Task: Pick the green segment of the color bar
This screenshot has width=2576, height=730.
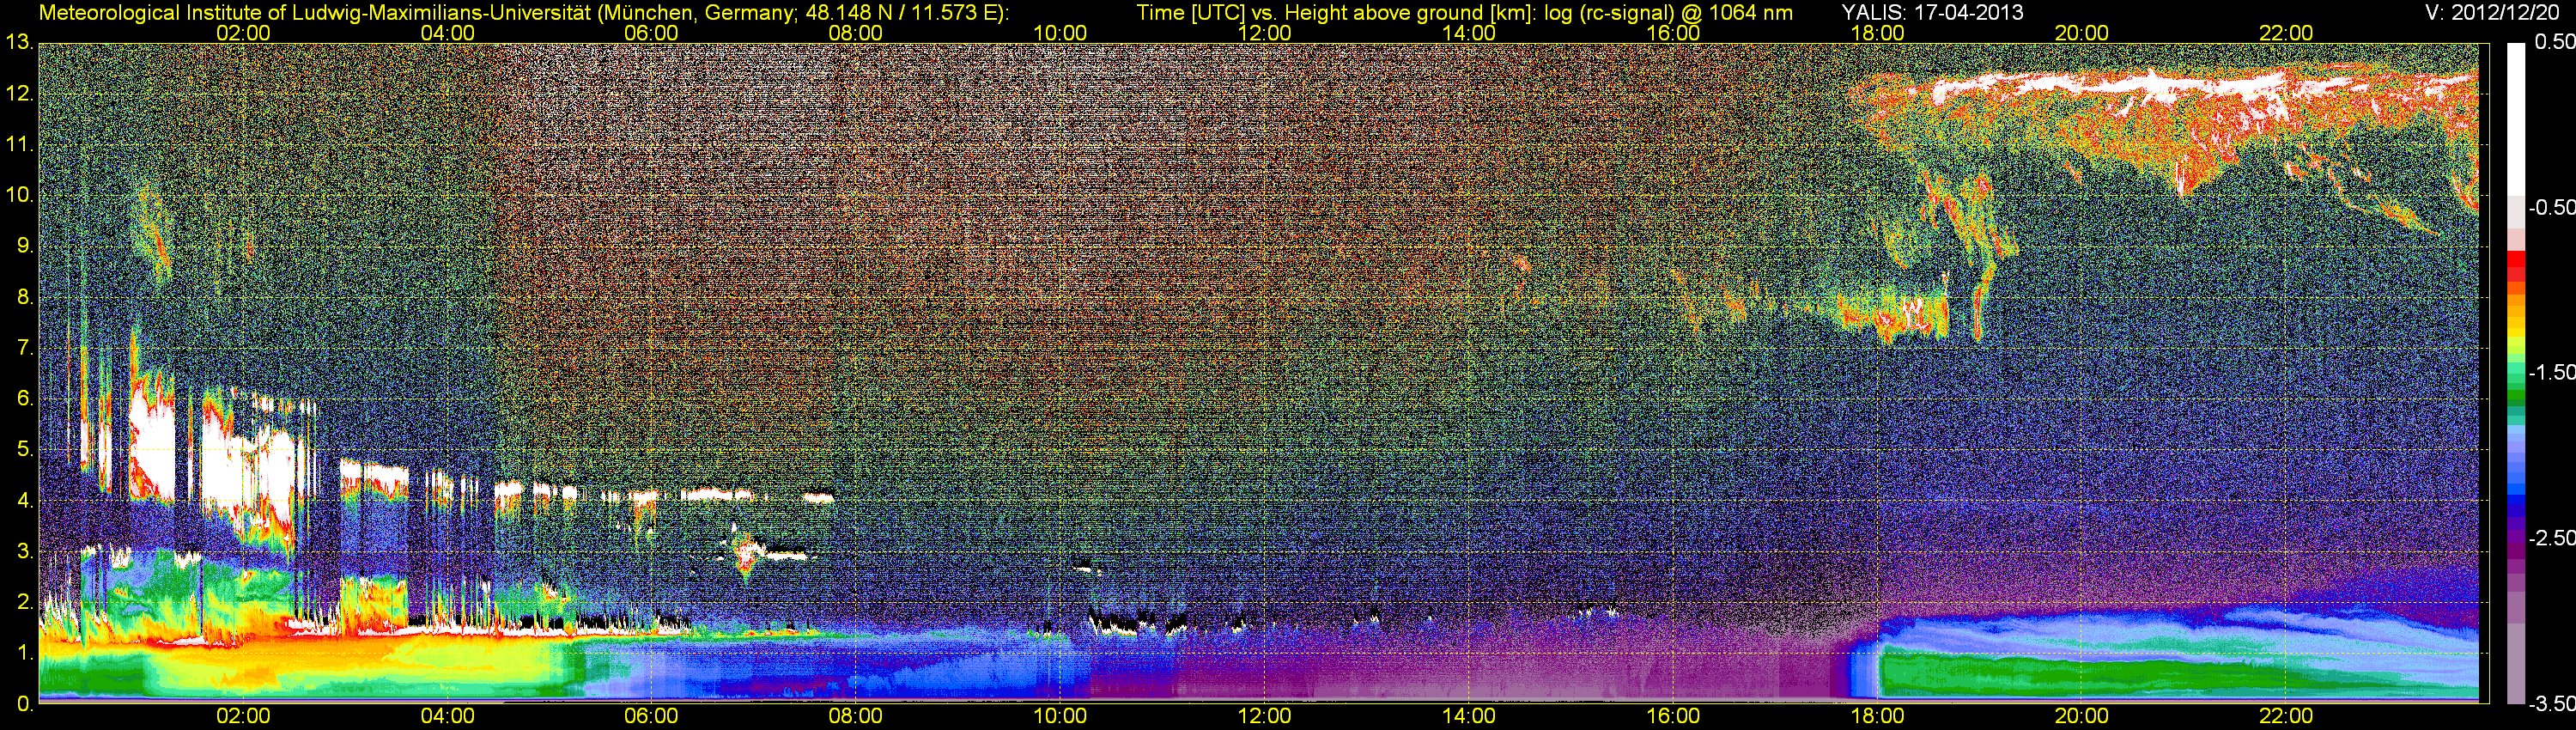Action: 2515,395
